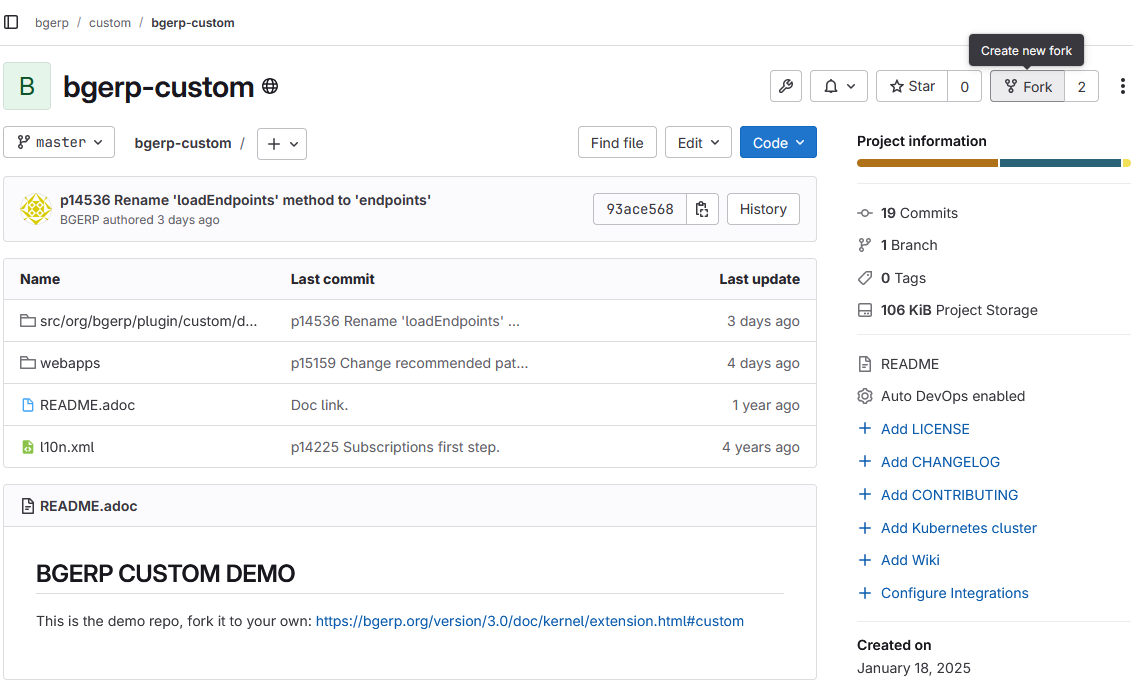The image size is (1133, 693).
Task: Open the master branch dropdown
Action: [59, 142]
